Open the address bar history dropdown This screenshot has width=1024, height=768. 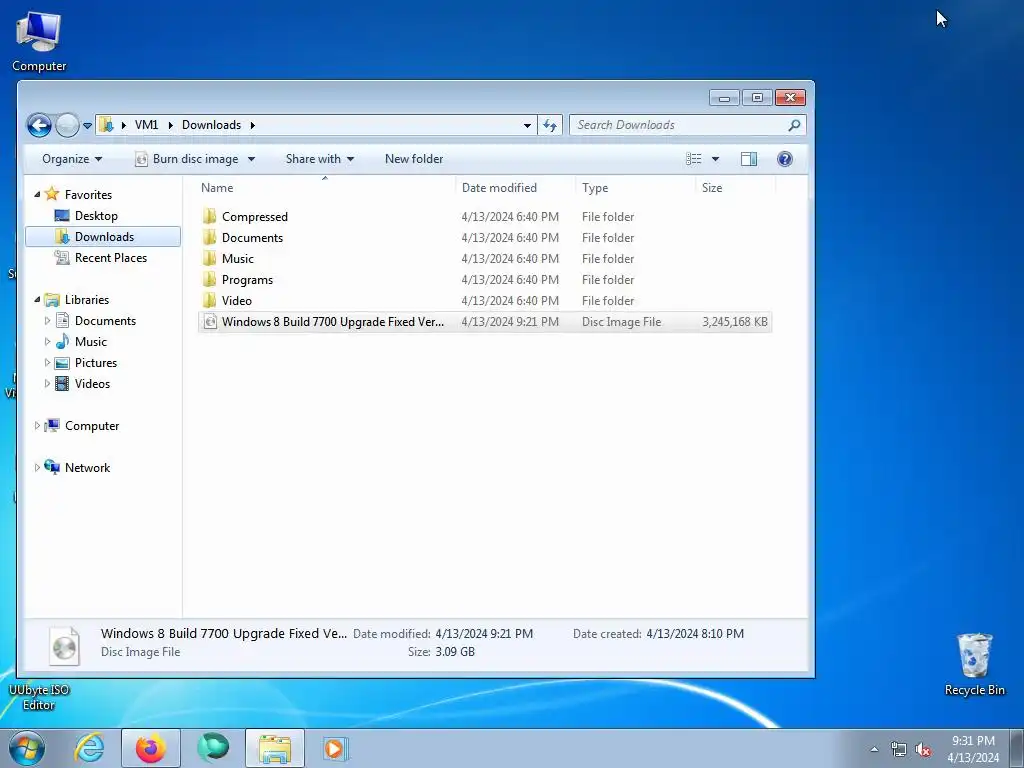[527, 125]
